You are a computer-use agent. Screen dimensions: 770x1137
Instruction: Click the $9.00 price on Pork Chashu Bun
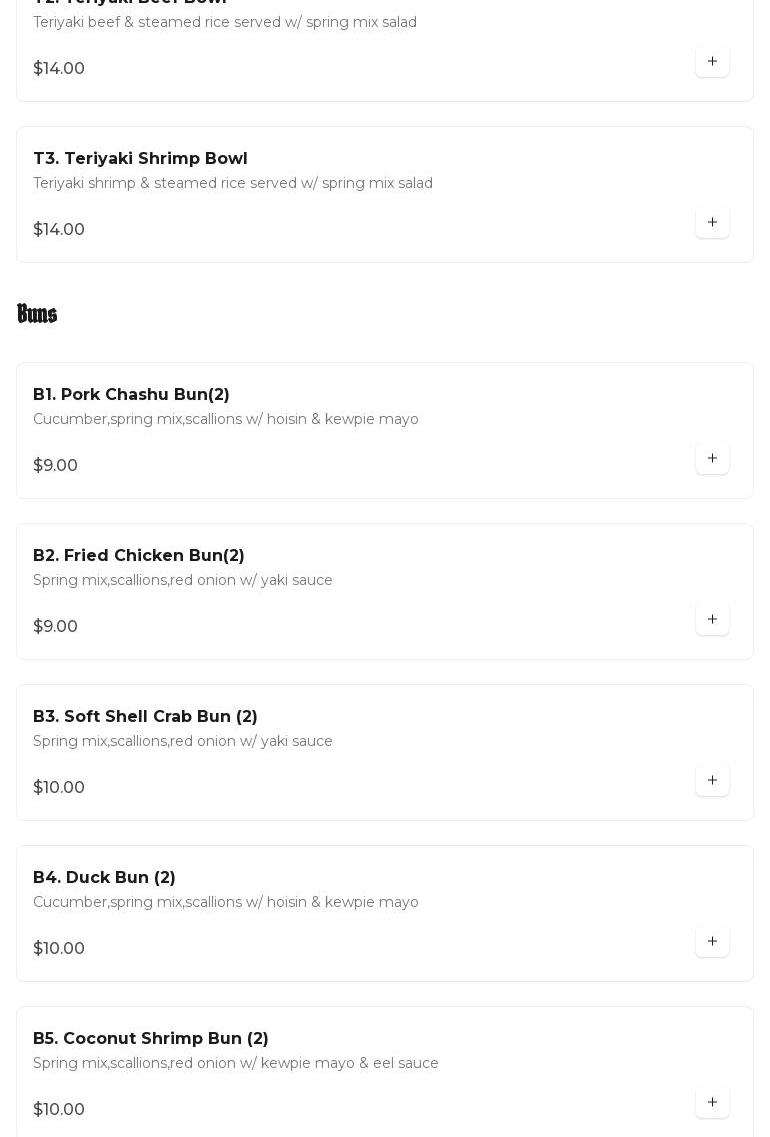point(55,466)
